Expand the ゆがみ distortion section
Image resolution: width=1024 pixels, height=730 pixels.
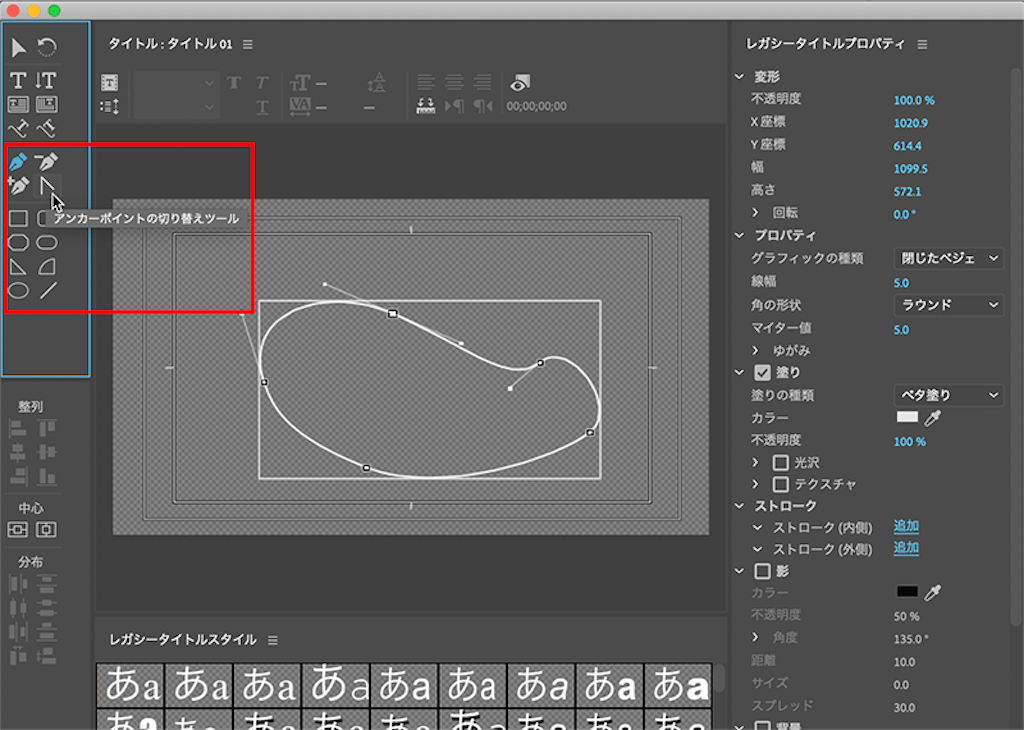[756, 350]
